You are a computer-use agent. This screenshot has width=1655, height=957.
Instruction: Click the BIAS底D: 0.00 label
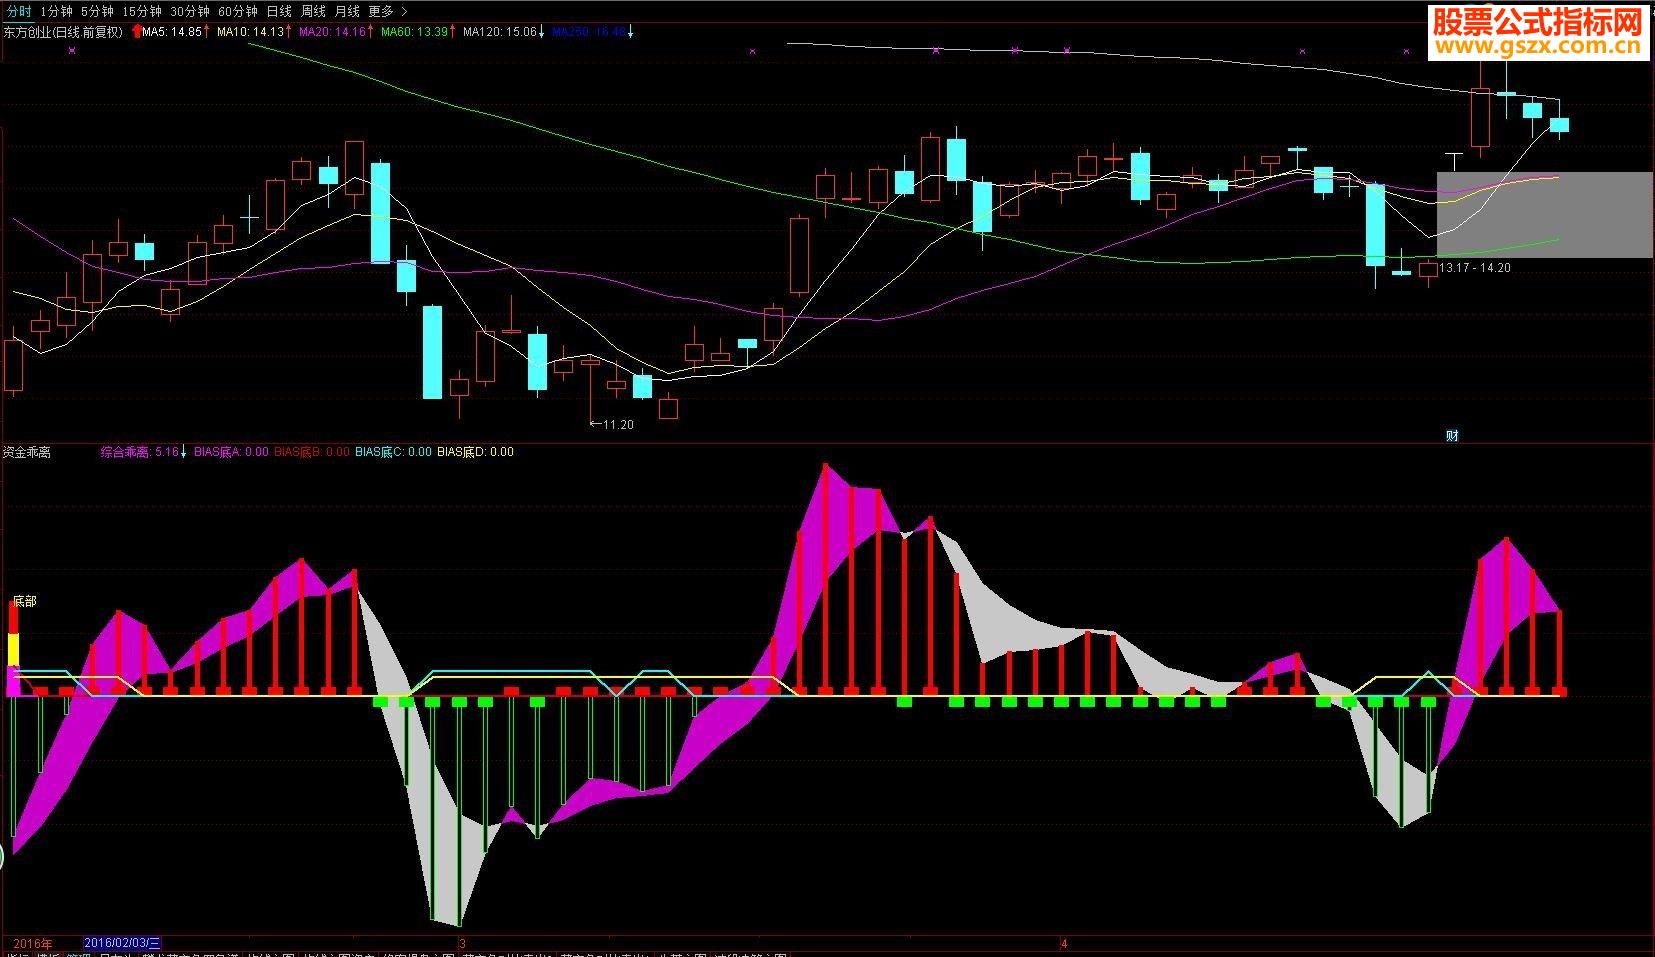click(475, 452)
